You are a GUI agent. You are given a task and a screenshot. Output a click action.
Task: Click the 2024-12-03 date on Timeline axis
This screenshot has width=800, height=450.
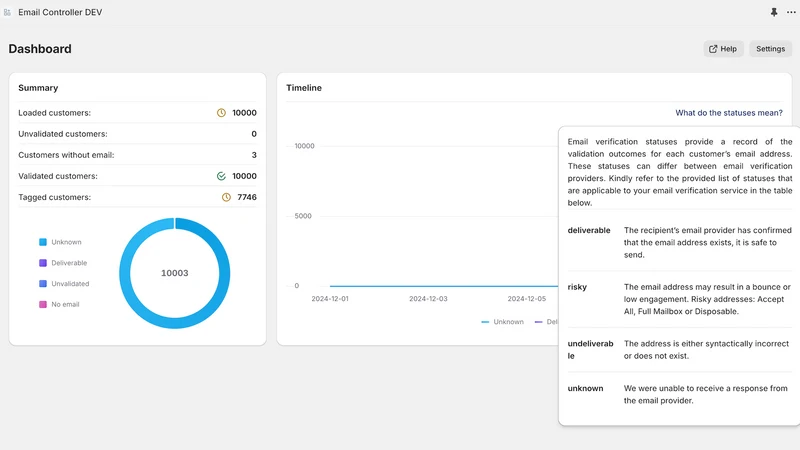click(x=428, y=298)
